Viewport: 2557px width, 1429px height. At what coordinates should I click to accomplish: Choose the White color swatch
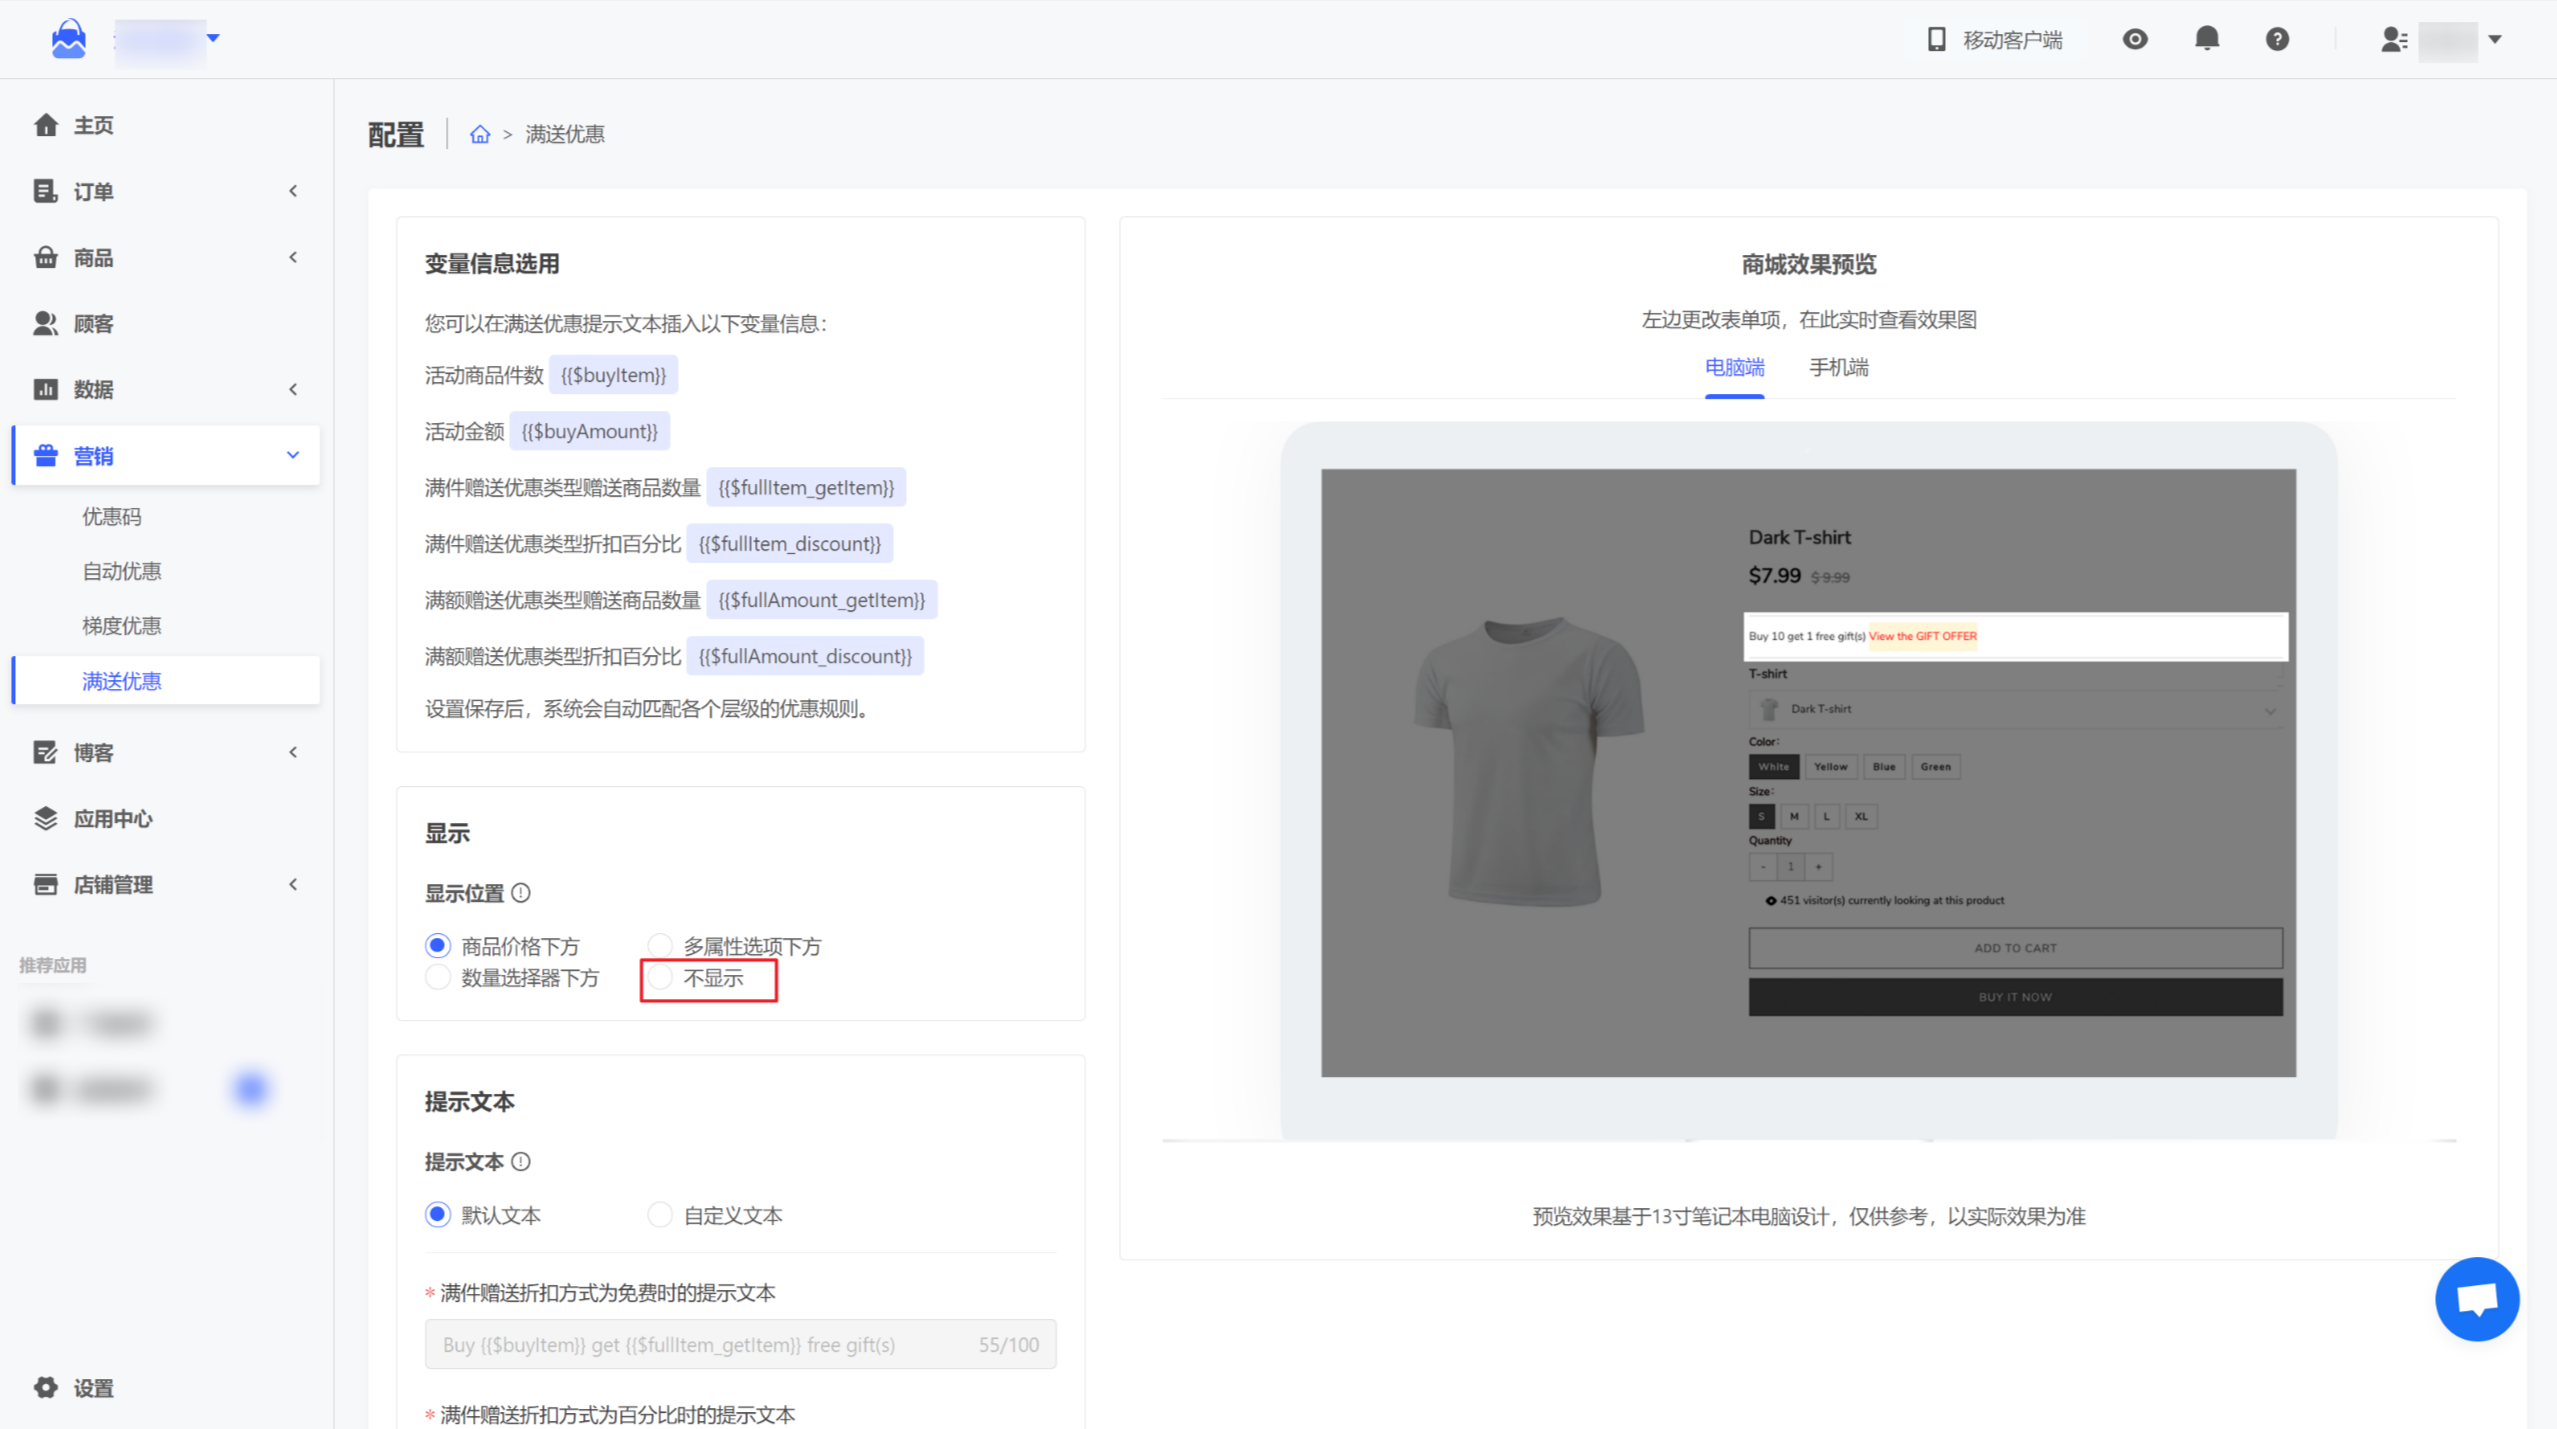[x=1773, y=766]
